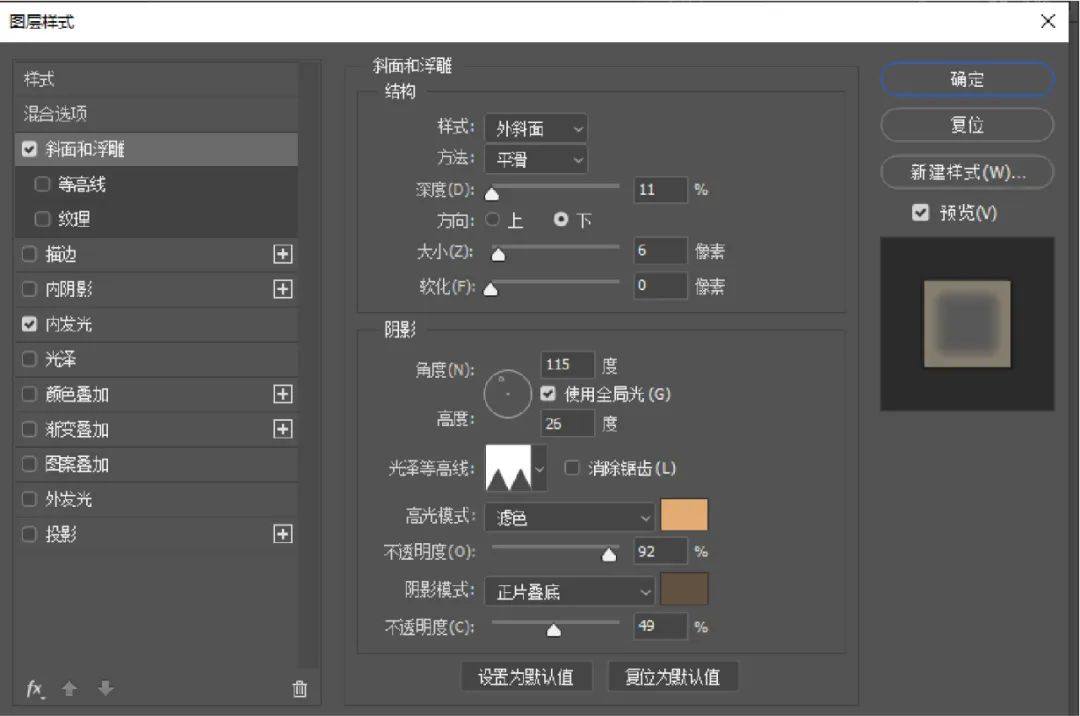The image size is (1080, 716).
Task: Disable 使用全局光 checkbox
Action: click(x=548, y=394)
